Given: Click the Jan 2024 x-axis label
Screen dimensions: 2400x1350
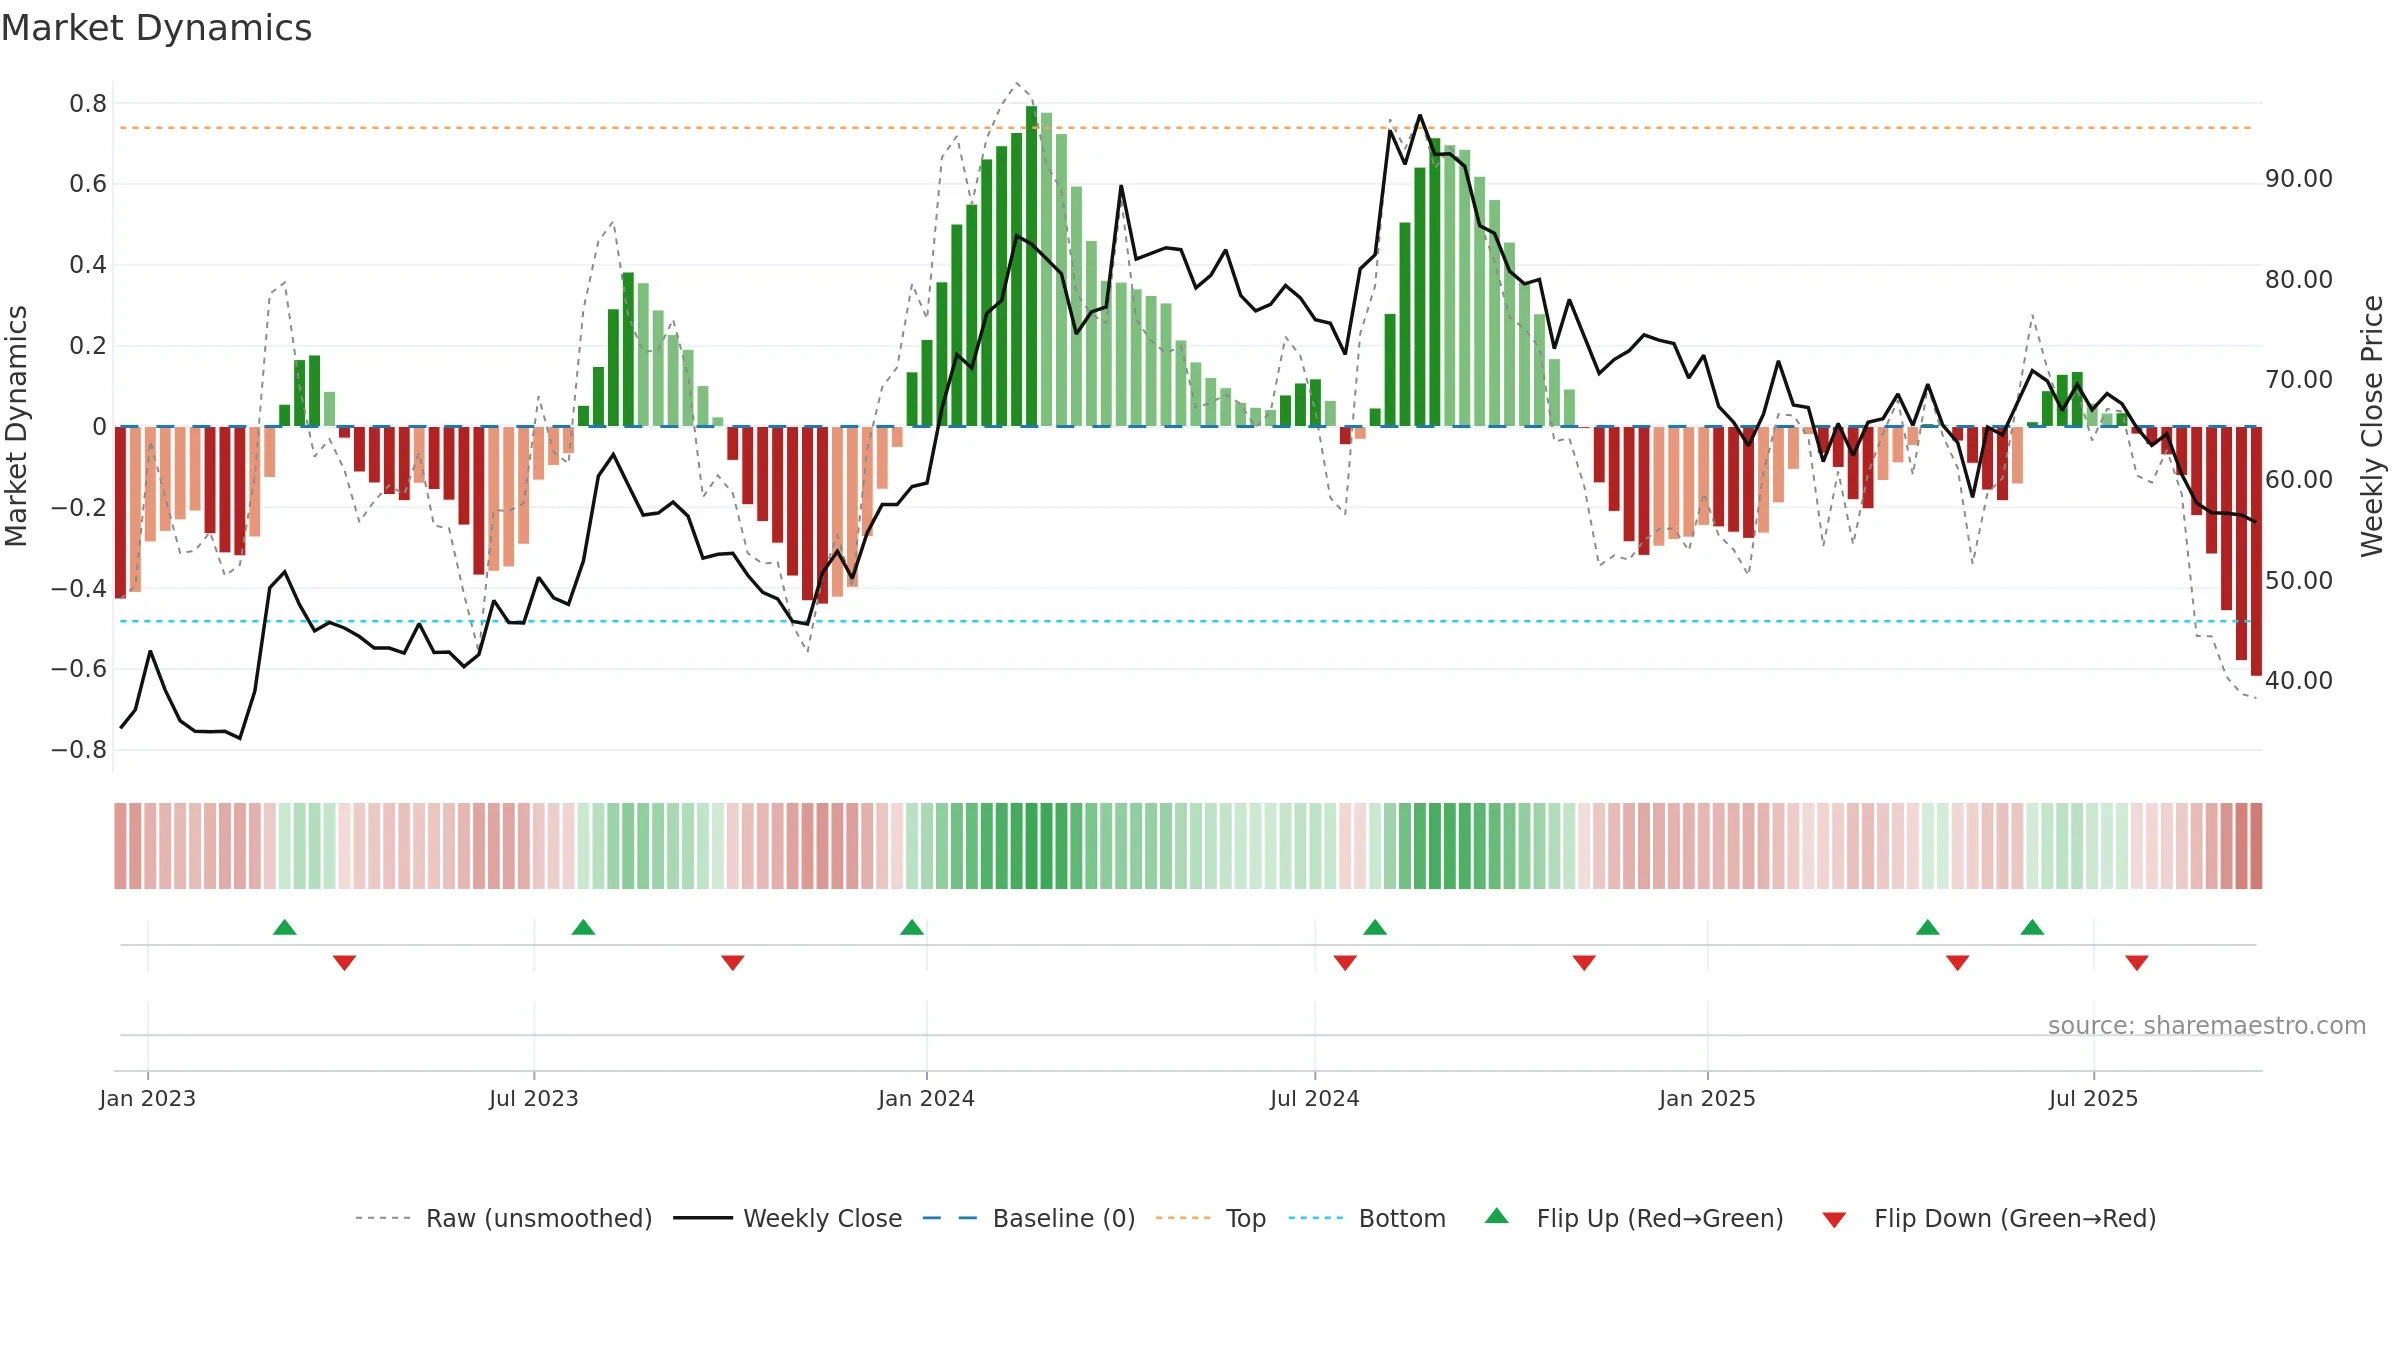Looking at the screenshot, I should point(927,1098).
